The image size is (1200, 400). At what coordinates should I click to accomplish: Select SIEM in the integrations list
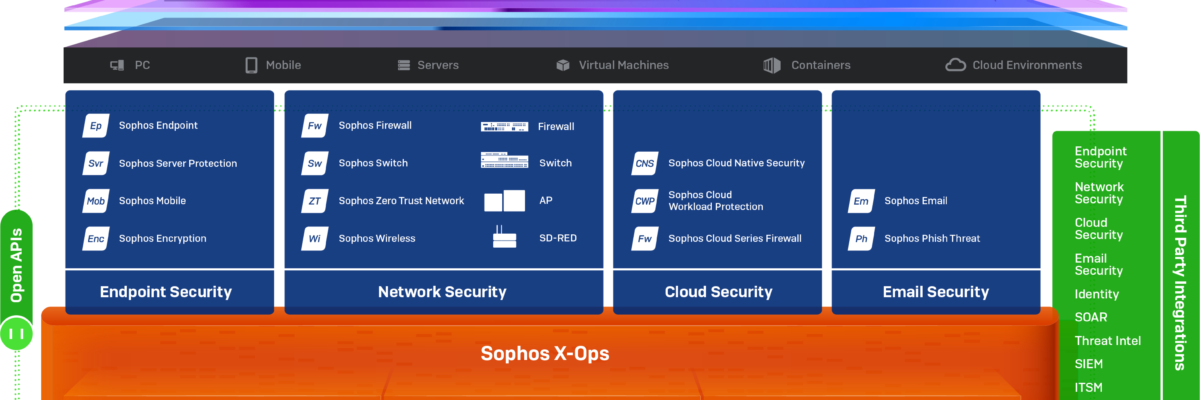pyautogui.click(x=1090, y=364)
